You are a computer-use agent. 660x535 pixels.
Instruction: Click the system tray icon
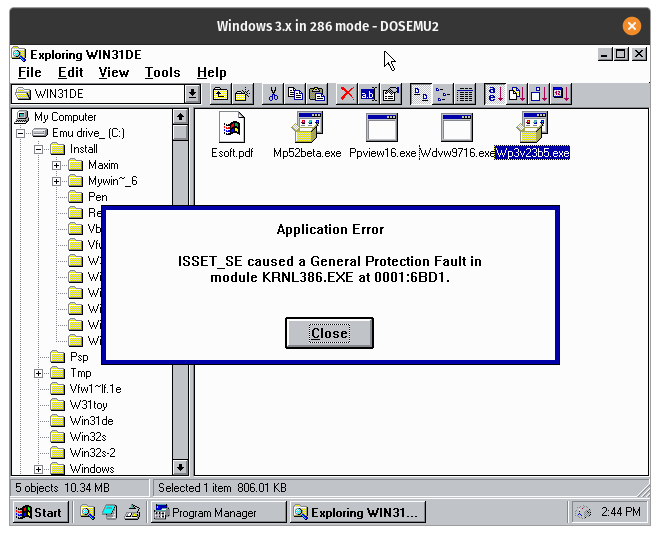click(x=584, y=512)
